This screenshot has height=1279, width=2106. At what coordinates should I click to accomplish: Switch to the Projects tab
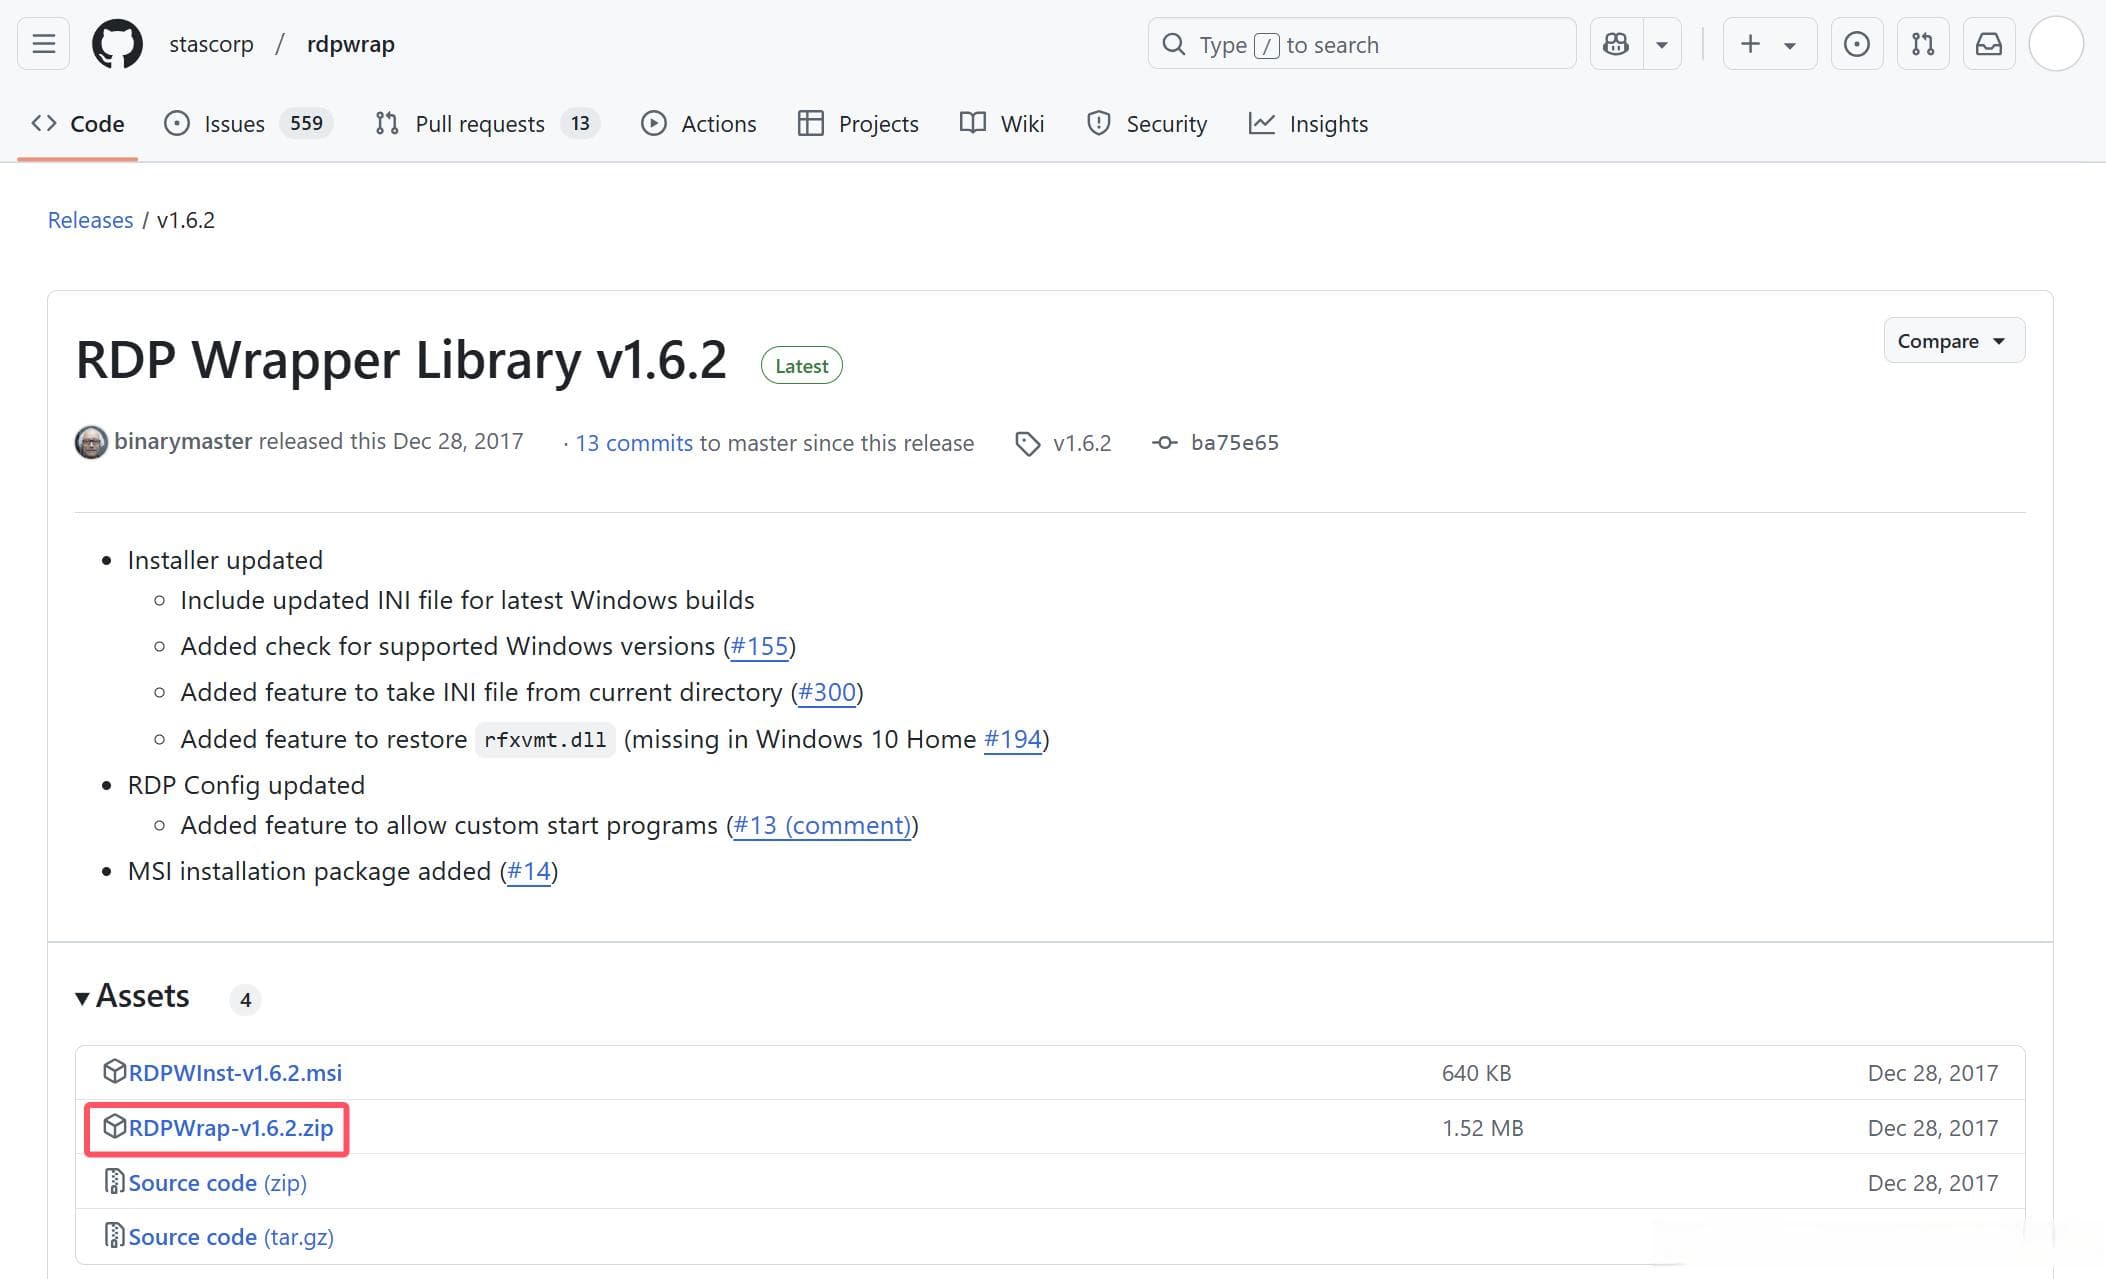pos(858,123)
